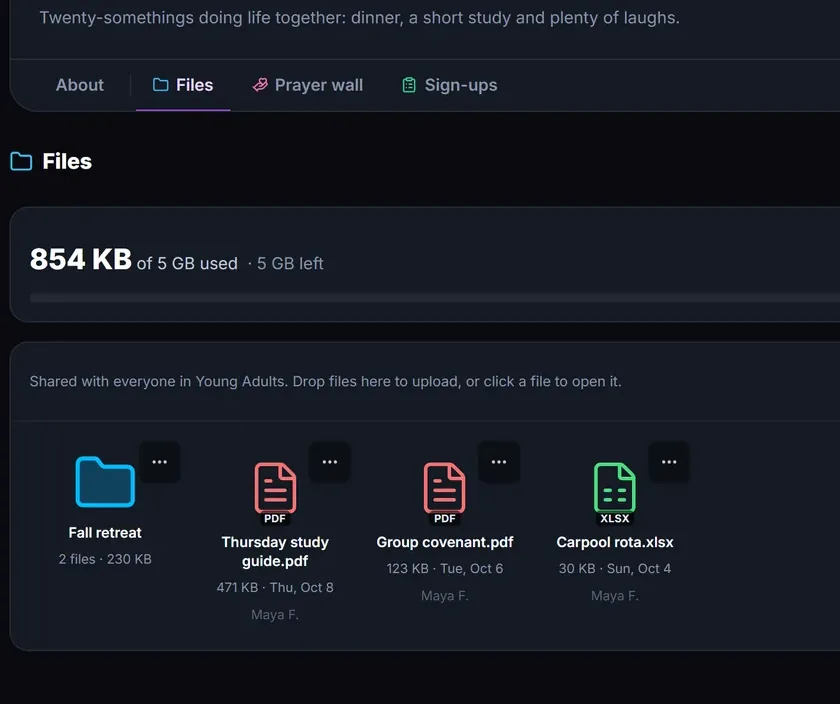Open Group covenant PDF file icon

[445, 493]
